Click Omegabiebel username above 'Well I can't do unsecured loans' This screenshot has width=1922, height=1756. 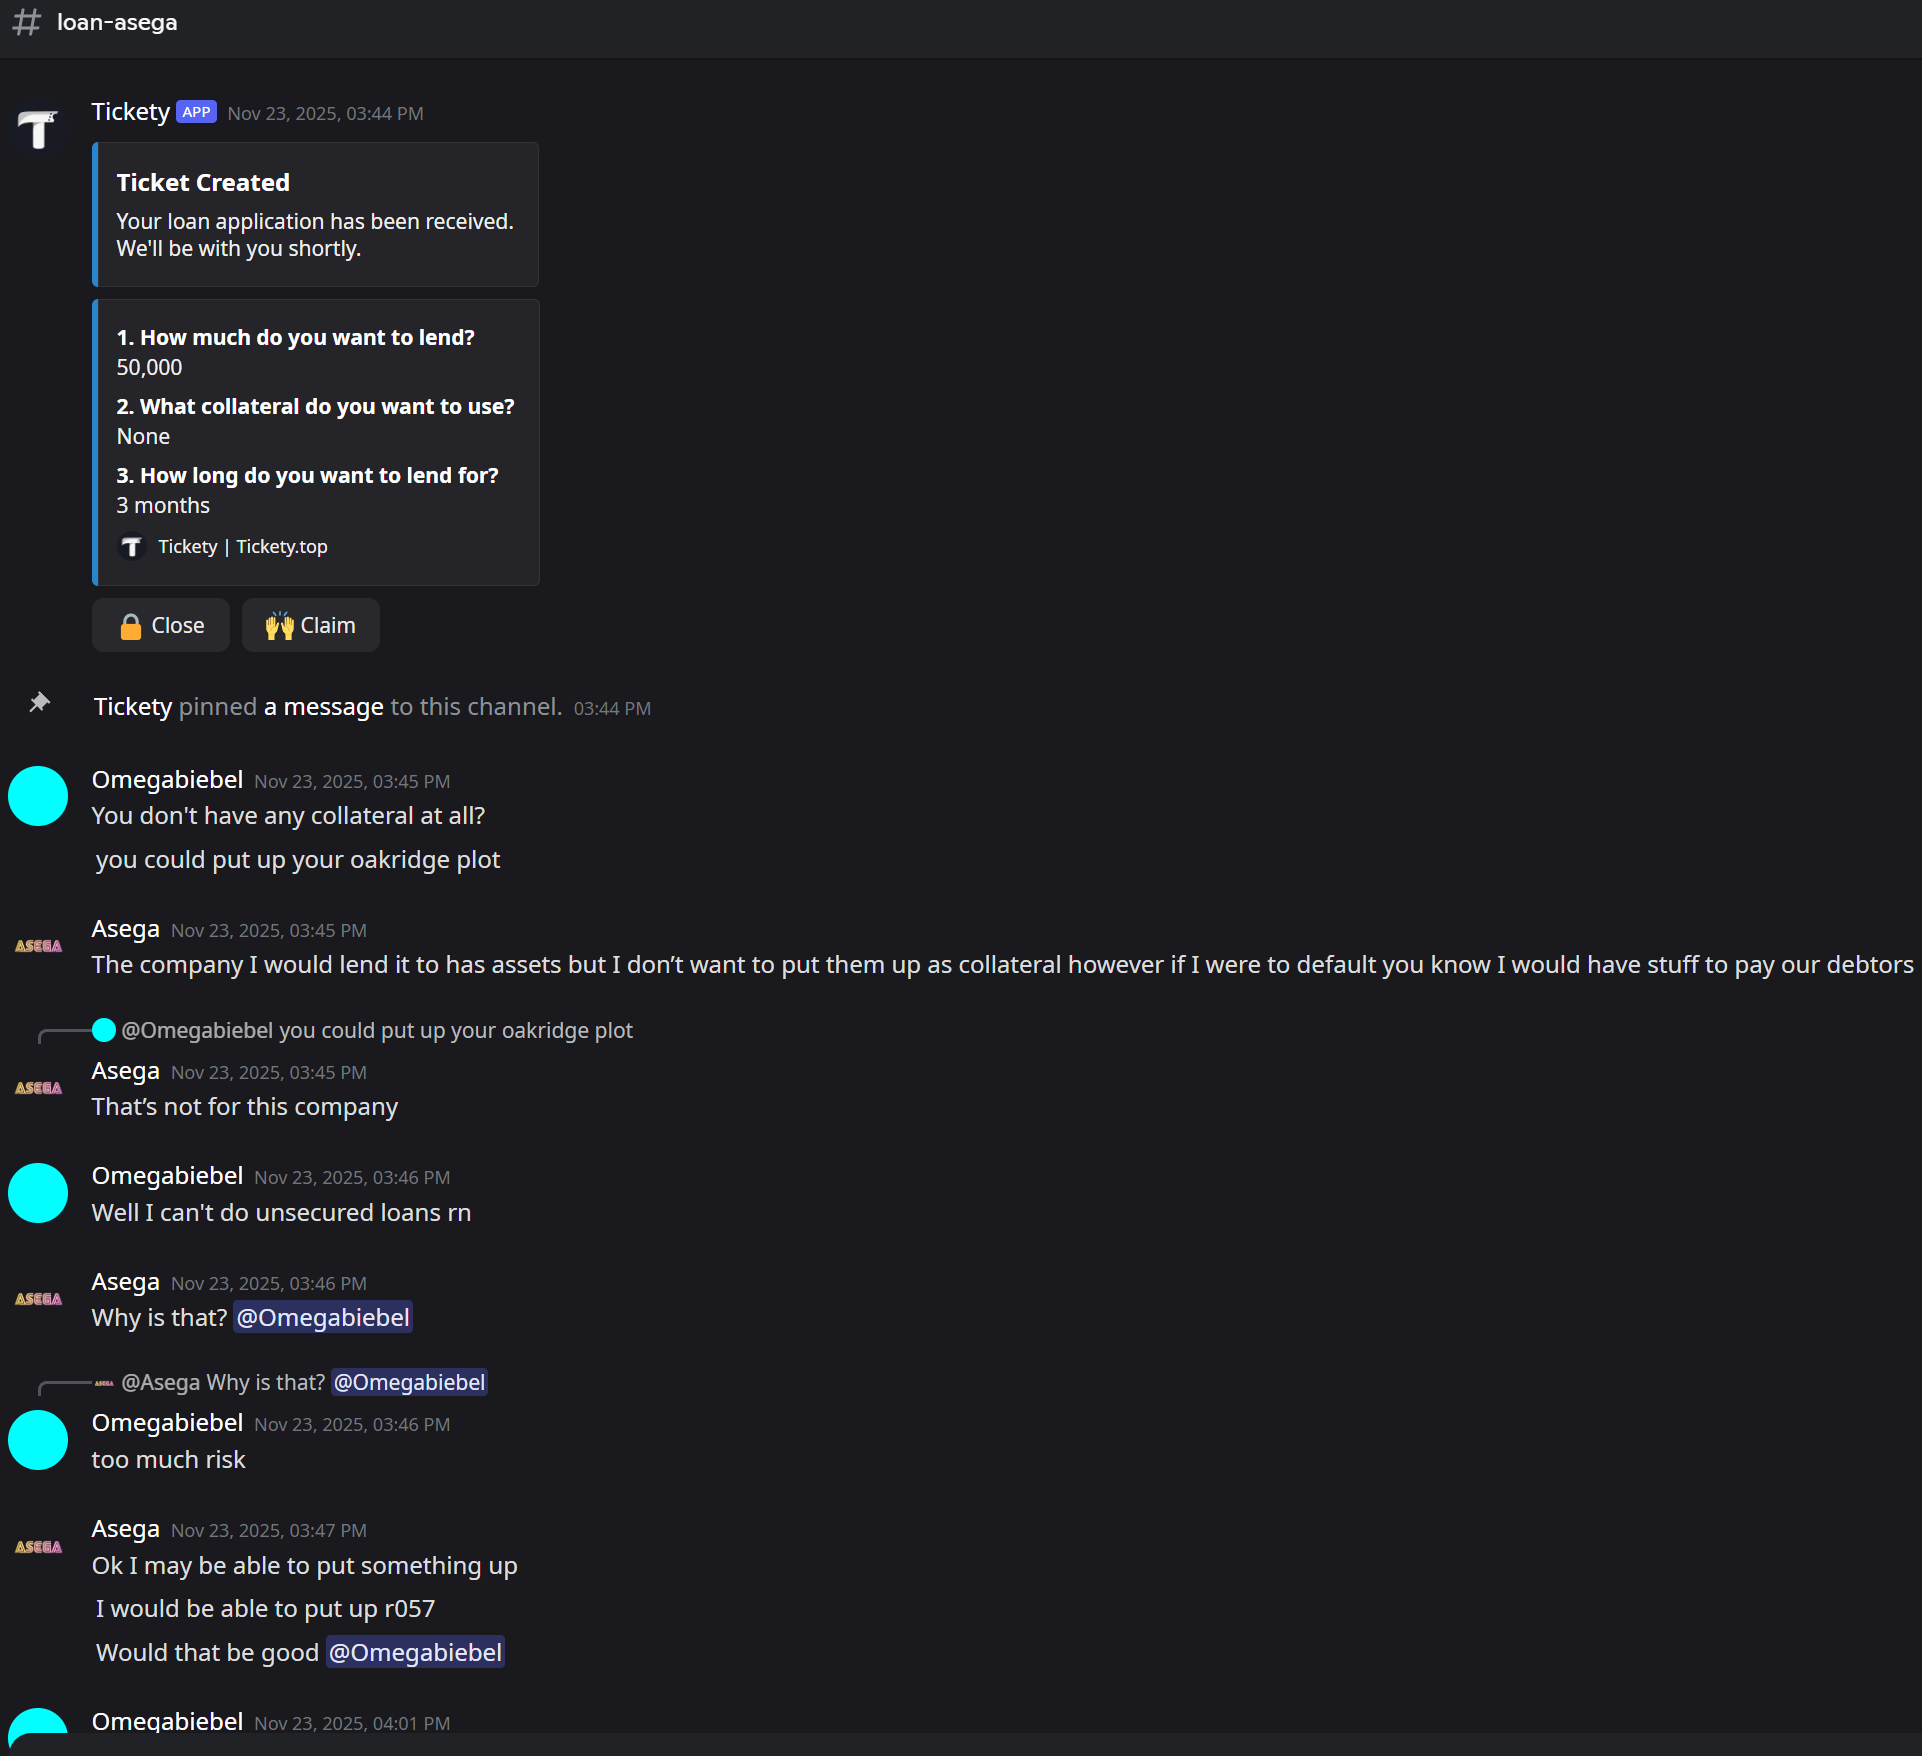click(167, 1176)
